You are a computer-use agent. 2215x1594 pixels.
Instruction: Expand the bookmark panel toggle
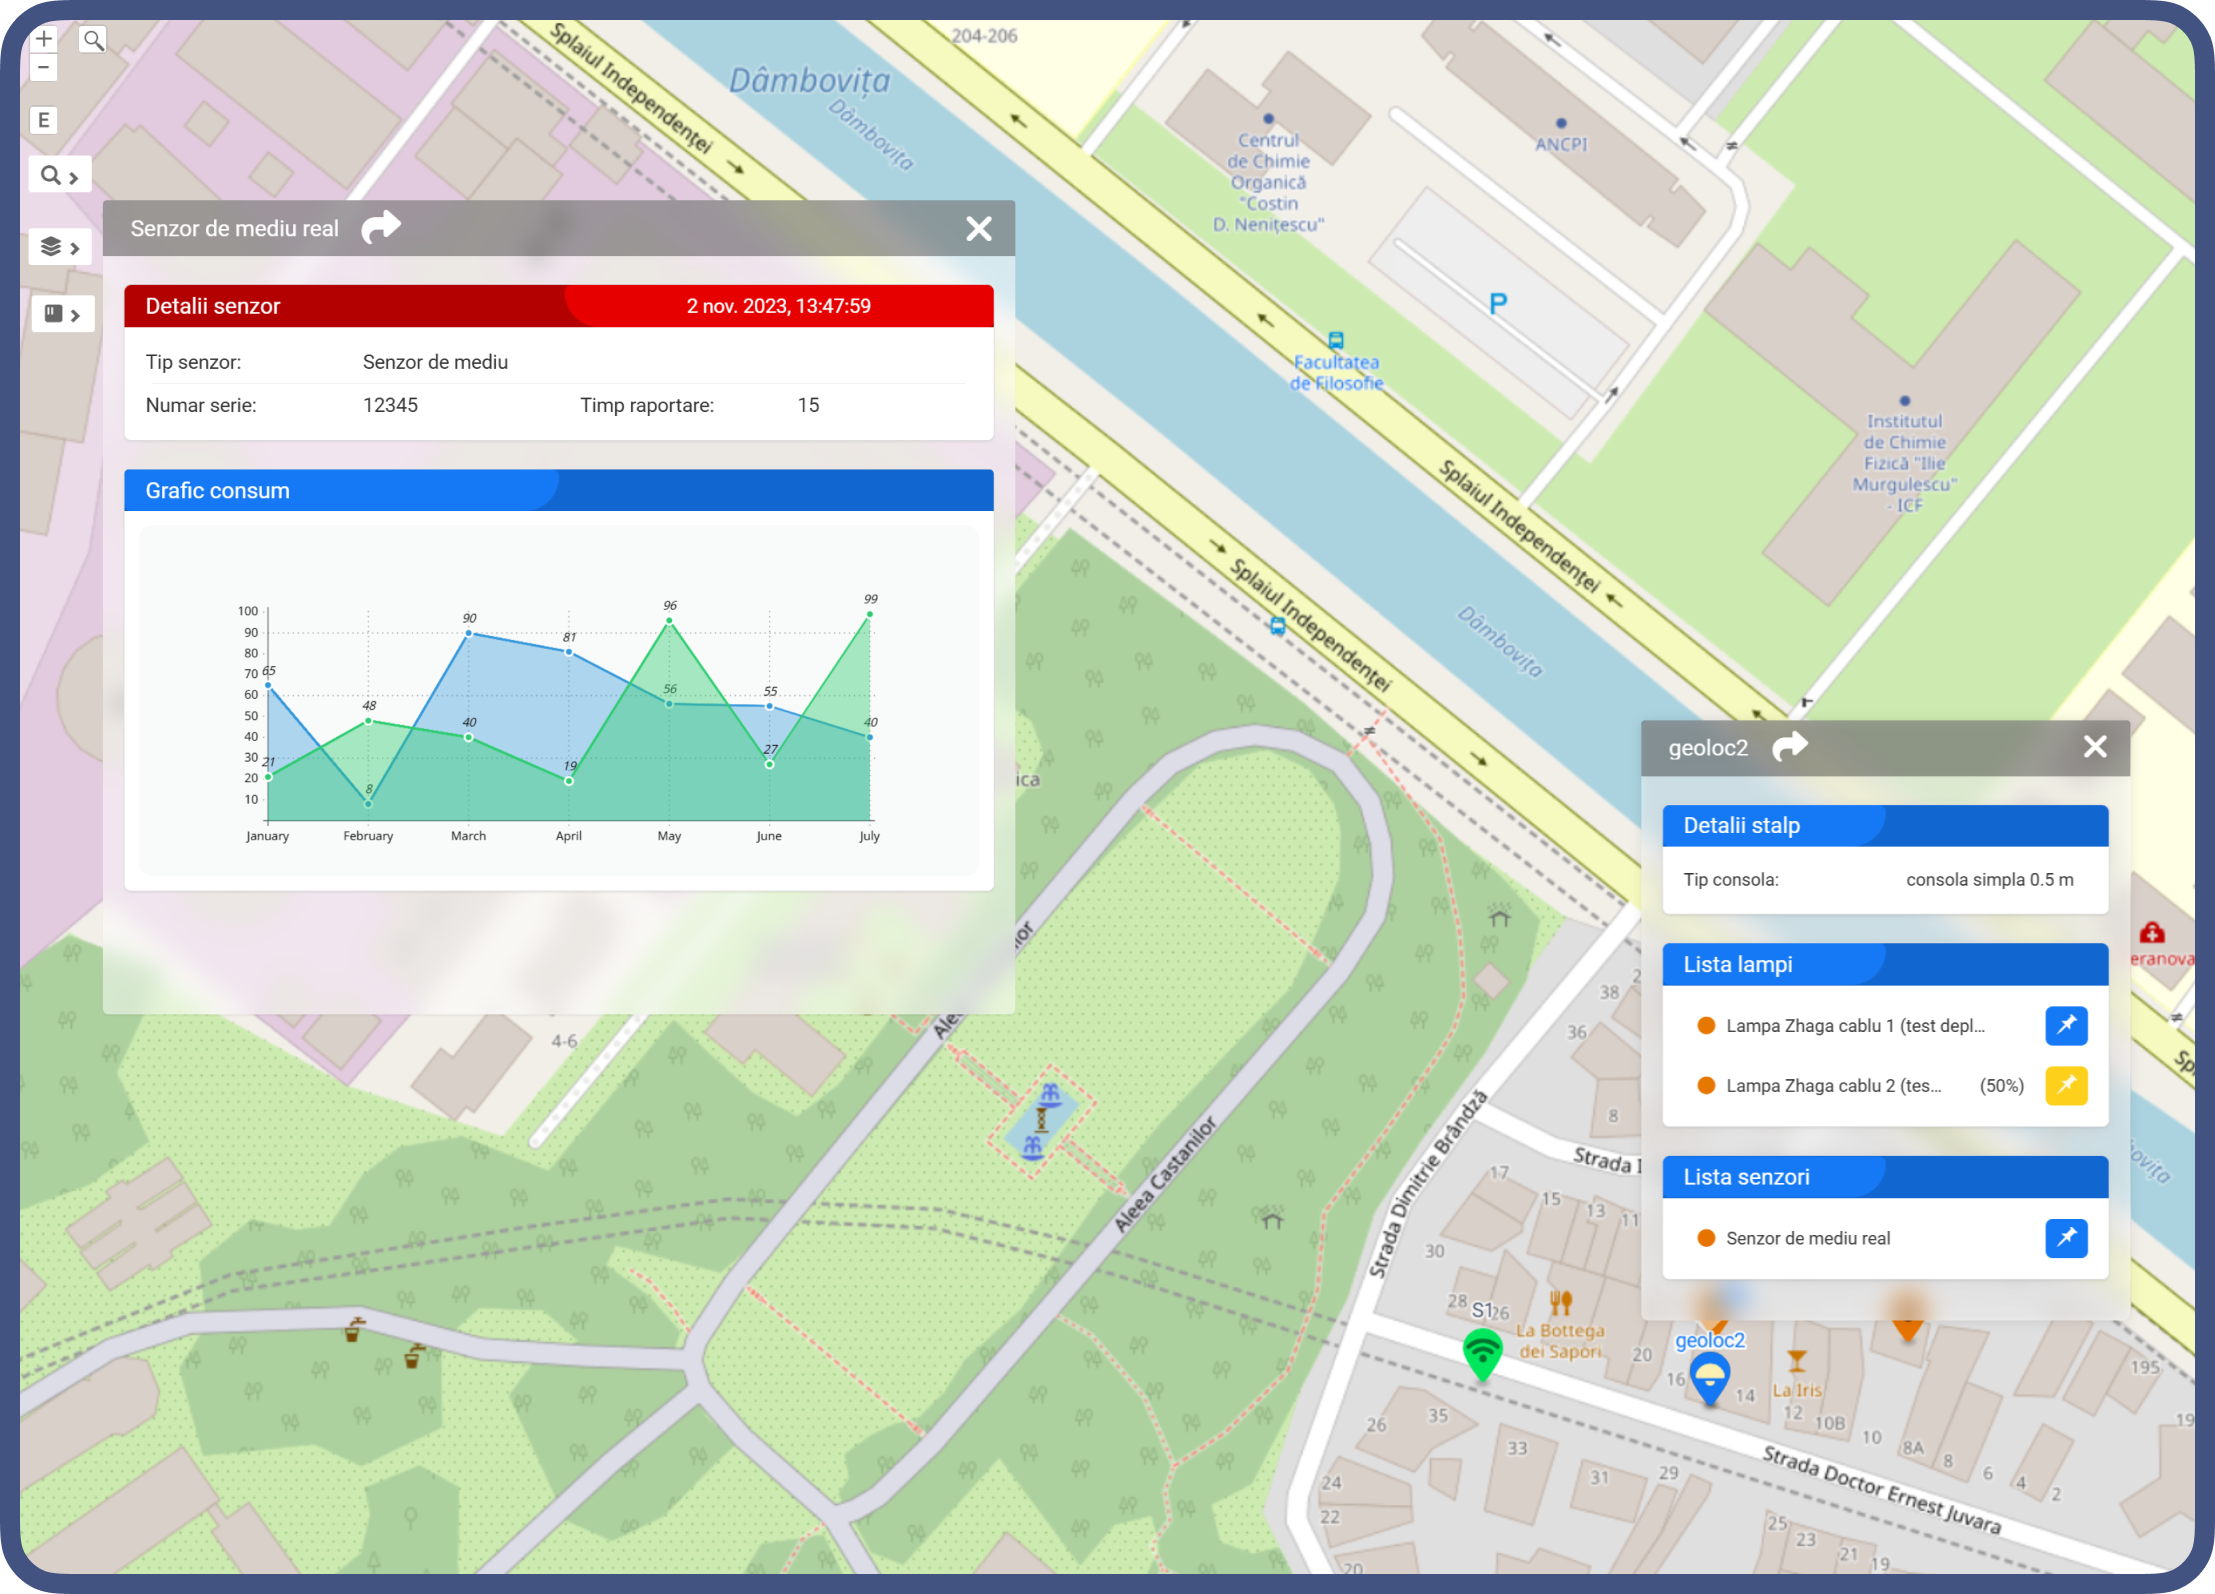(62, 314)
